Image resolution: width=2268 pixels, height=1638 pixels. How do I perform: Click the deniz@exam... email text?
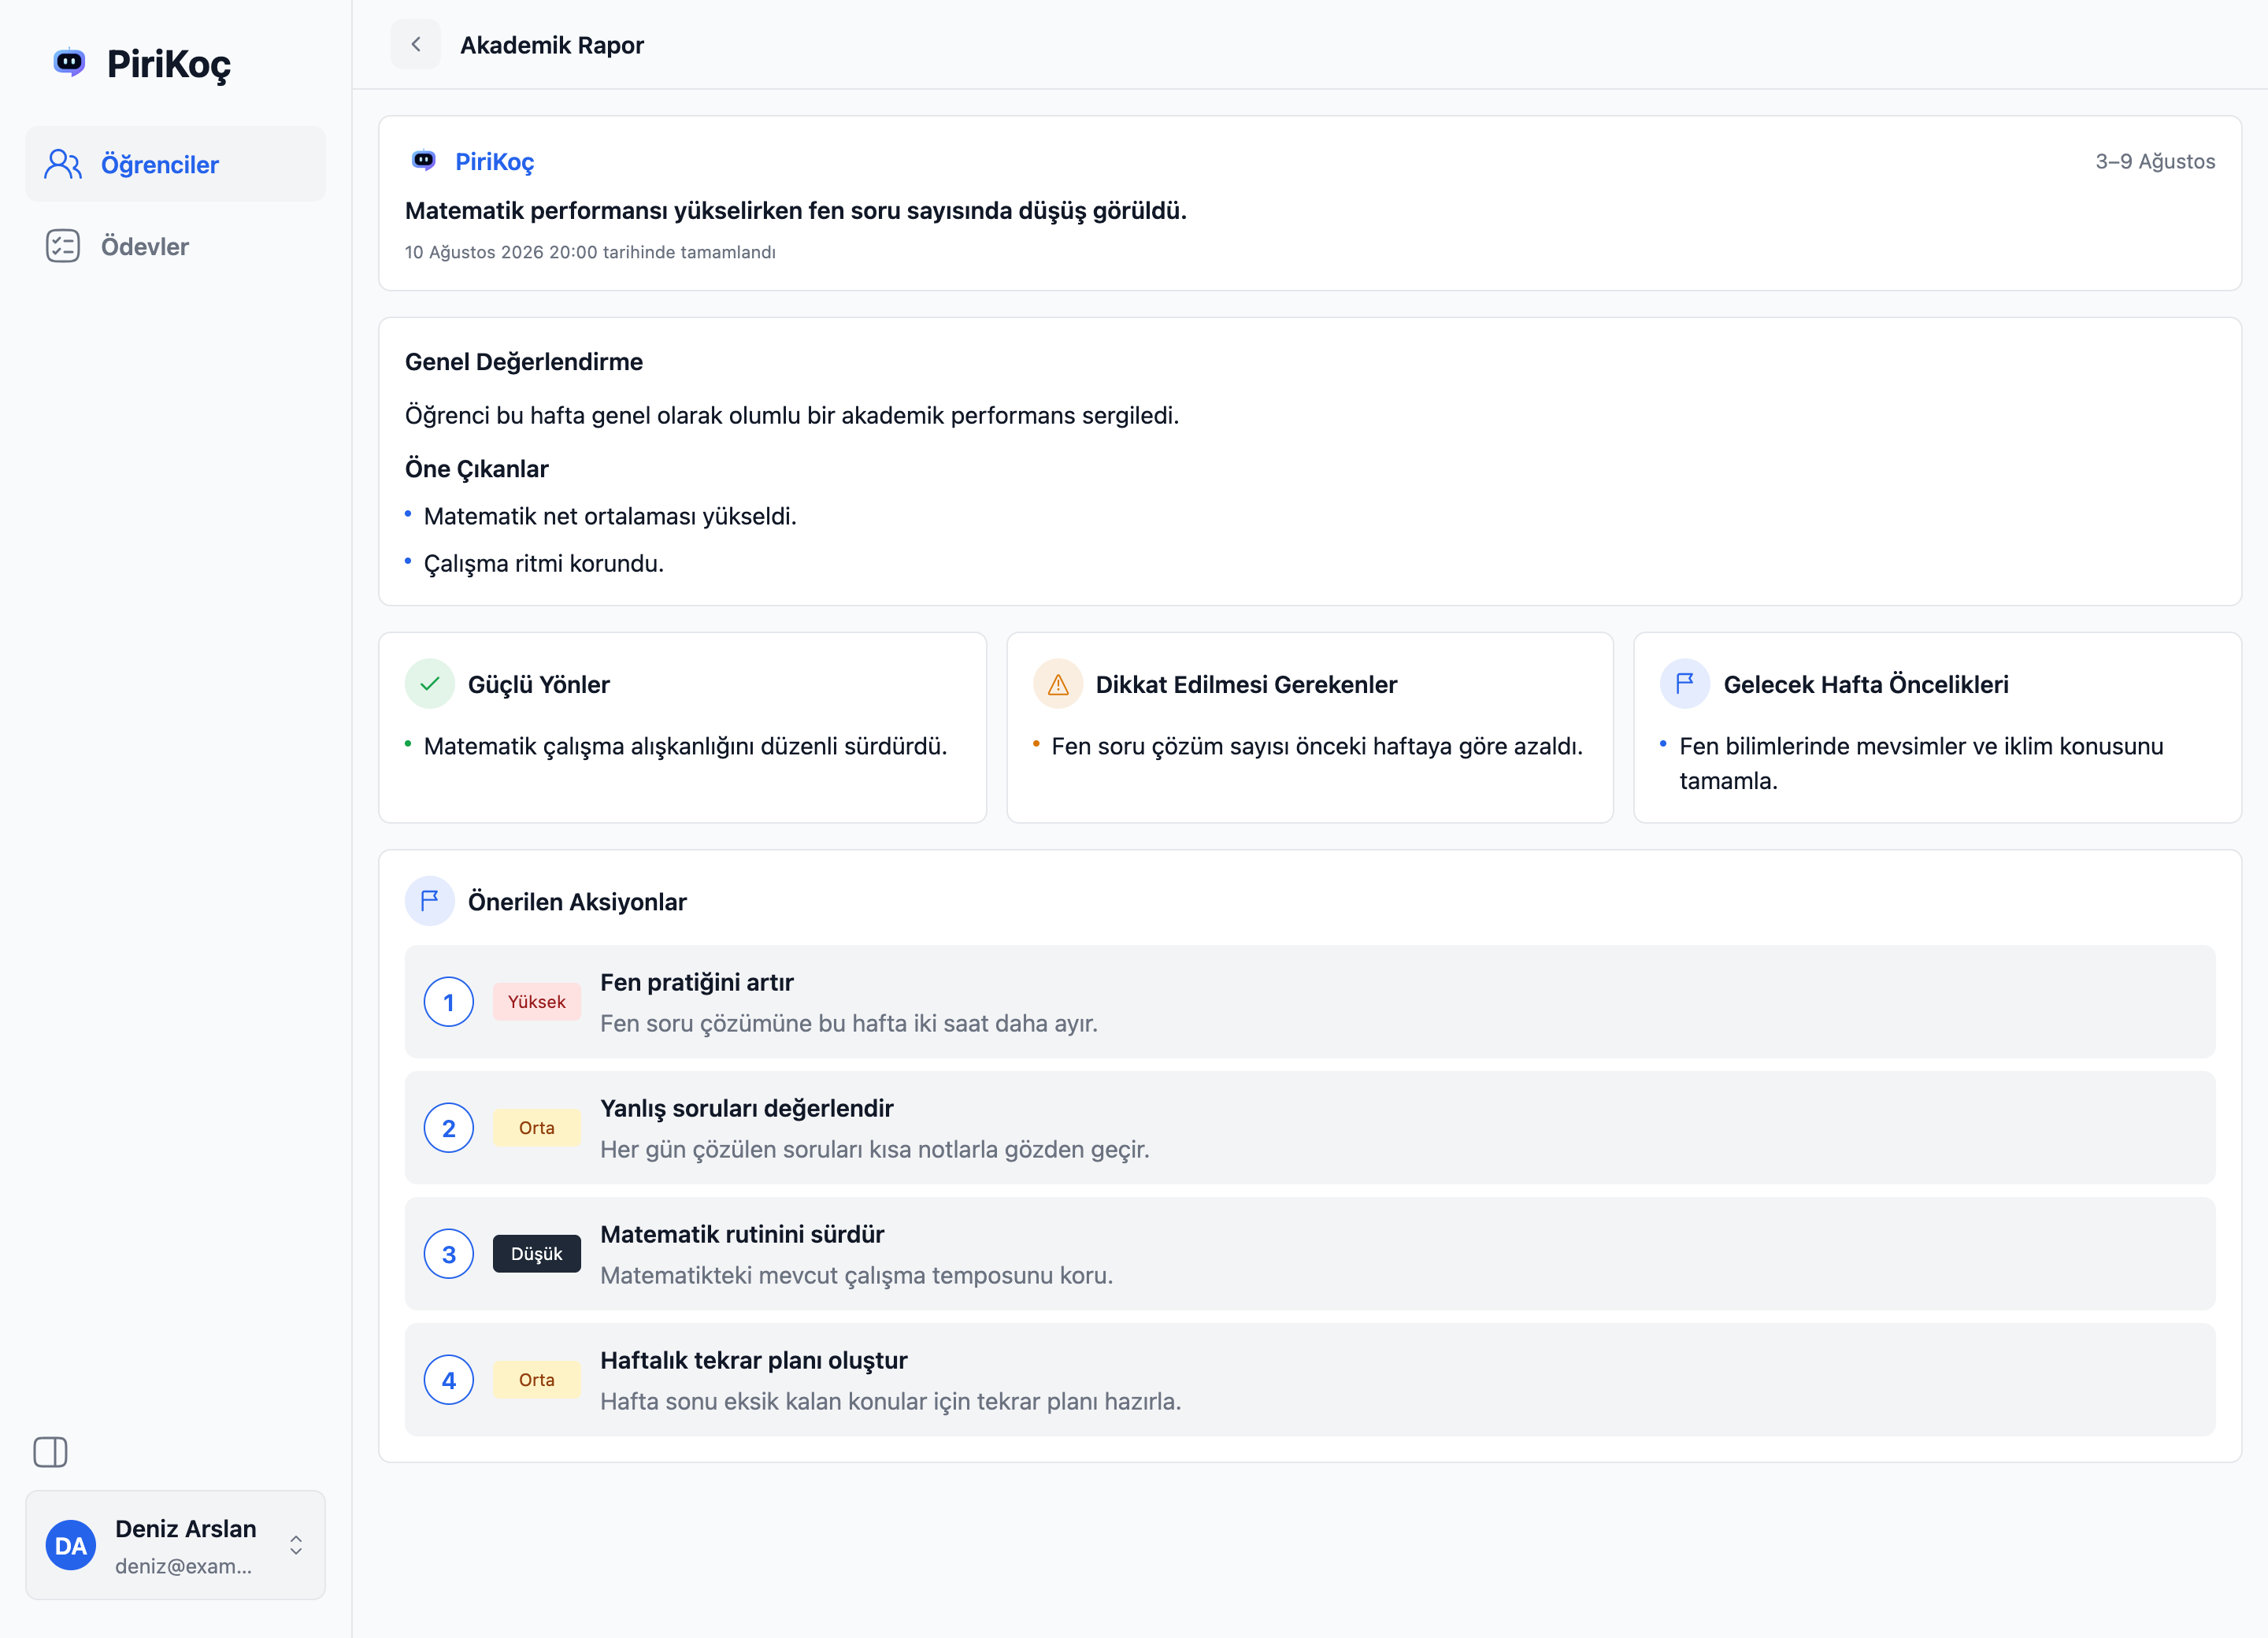tap(184, 1566)
